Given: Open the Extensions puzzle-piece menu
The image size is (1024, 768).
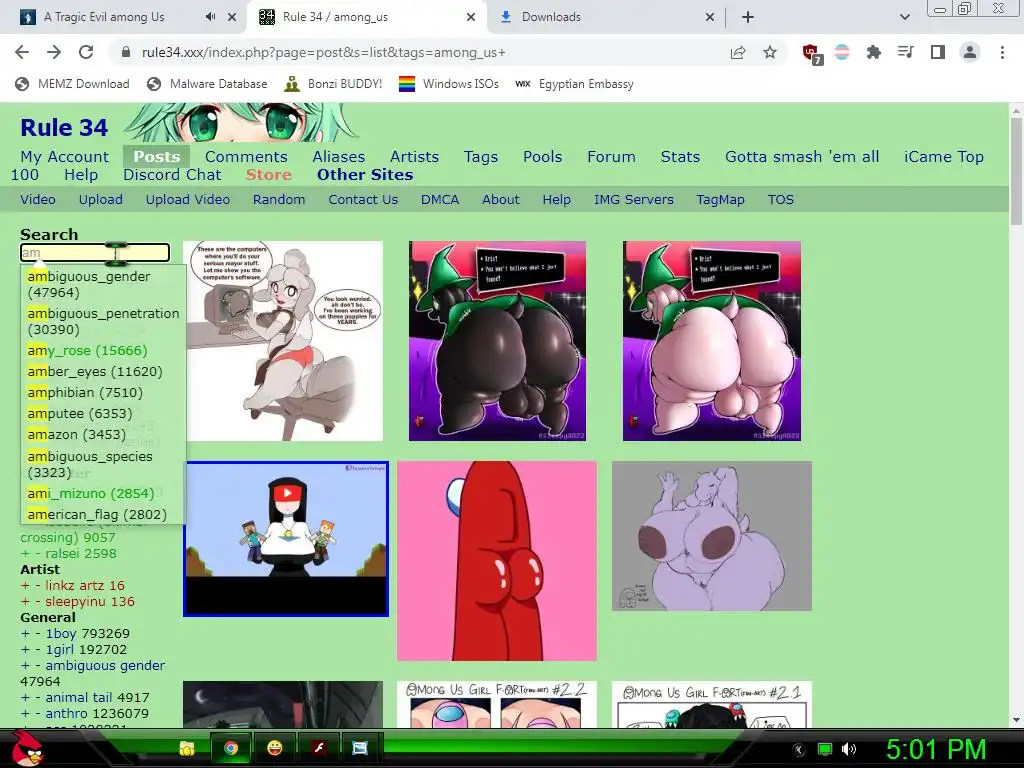Looking at the screenshot, I should coord(873,52).
